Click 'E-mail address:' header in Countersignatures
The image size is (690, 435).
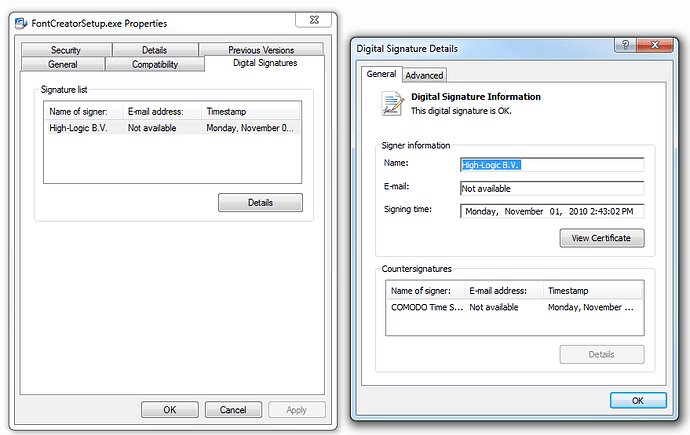504,291
